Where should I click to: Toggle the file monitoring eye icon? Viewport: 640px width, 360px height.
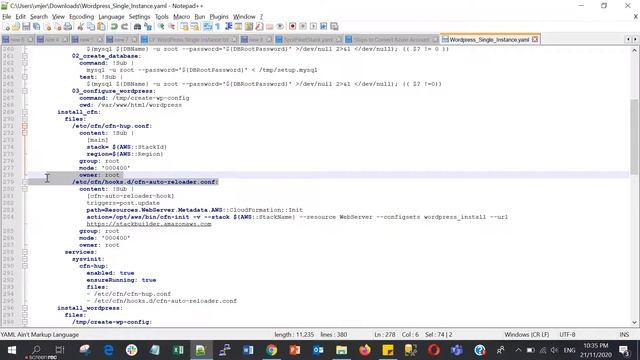point(280,27)
